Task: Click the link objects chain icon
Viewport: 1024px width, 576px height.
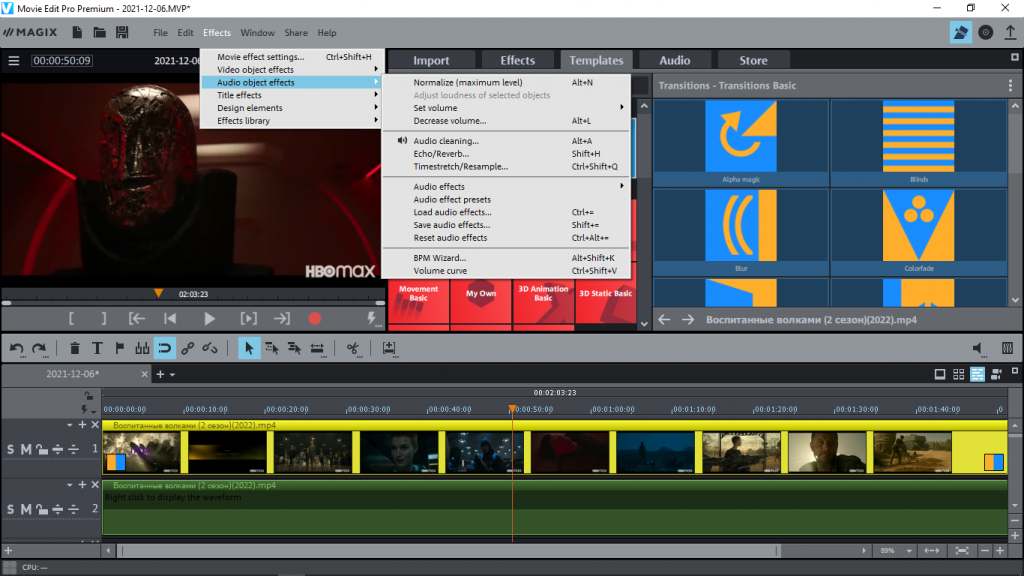Action: (x=187, y=348)
